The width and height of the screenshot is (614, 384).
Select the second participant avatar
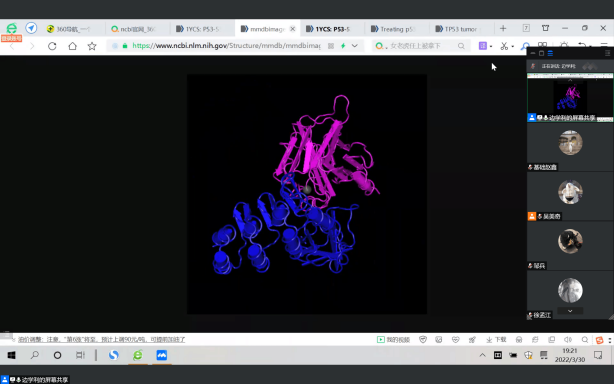click(570, 192)
